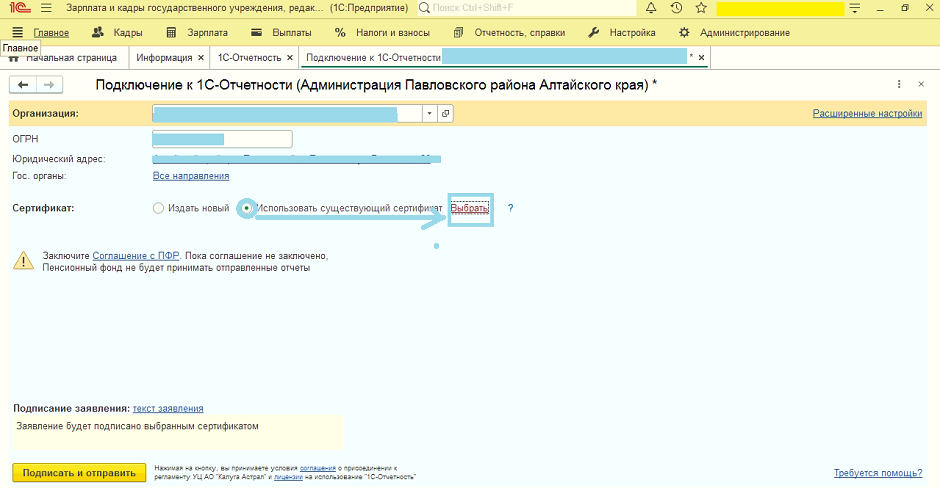Open the Зарплата section

pyautogui.click(x=197, y=33)
